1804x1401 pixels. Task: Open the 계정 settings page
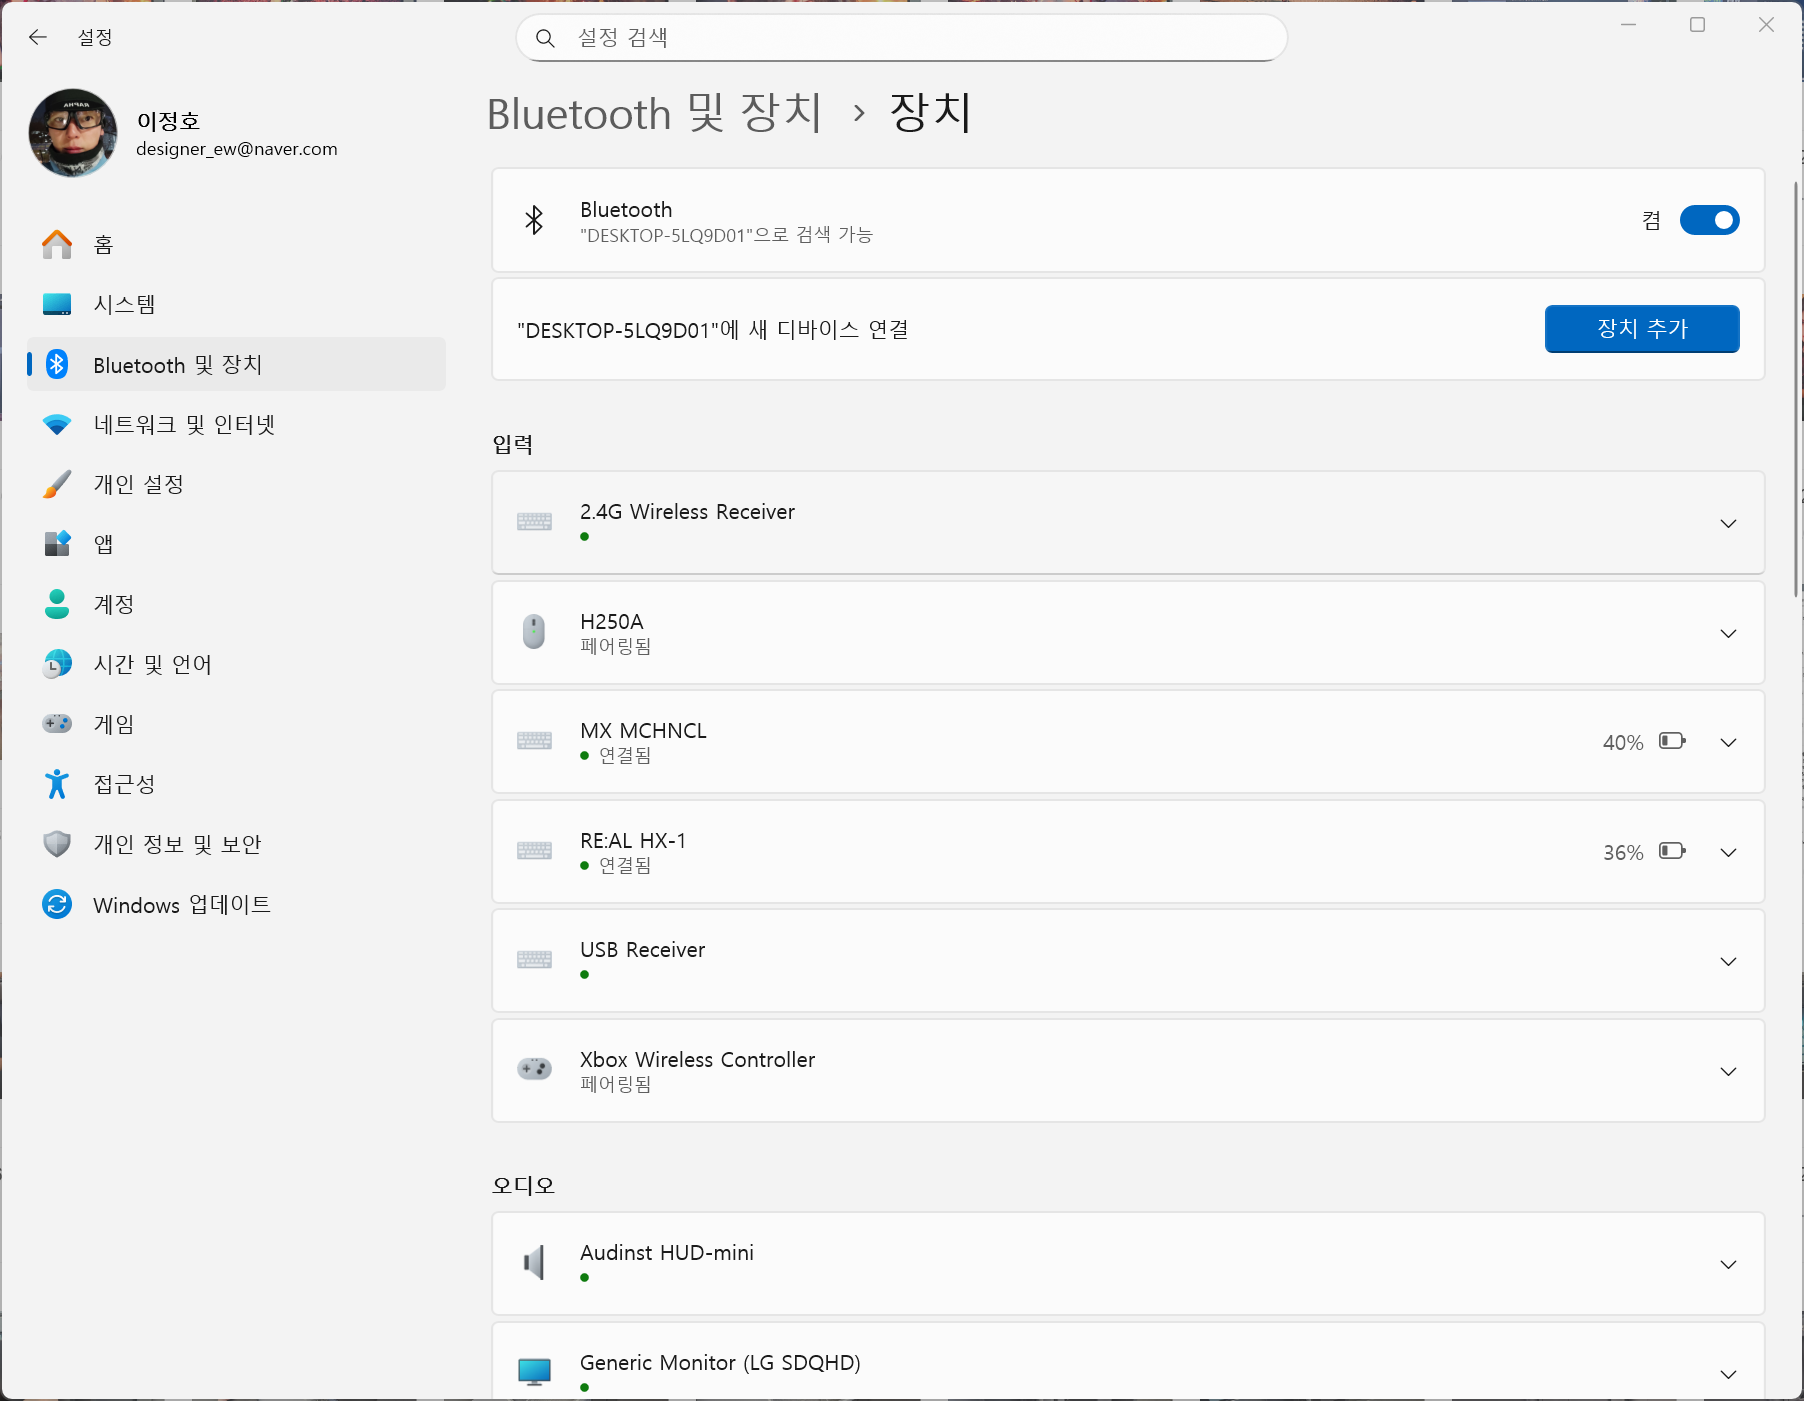click(237, 604)
